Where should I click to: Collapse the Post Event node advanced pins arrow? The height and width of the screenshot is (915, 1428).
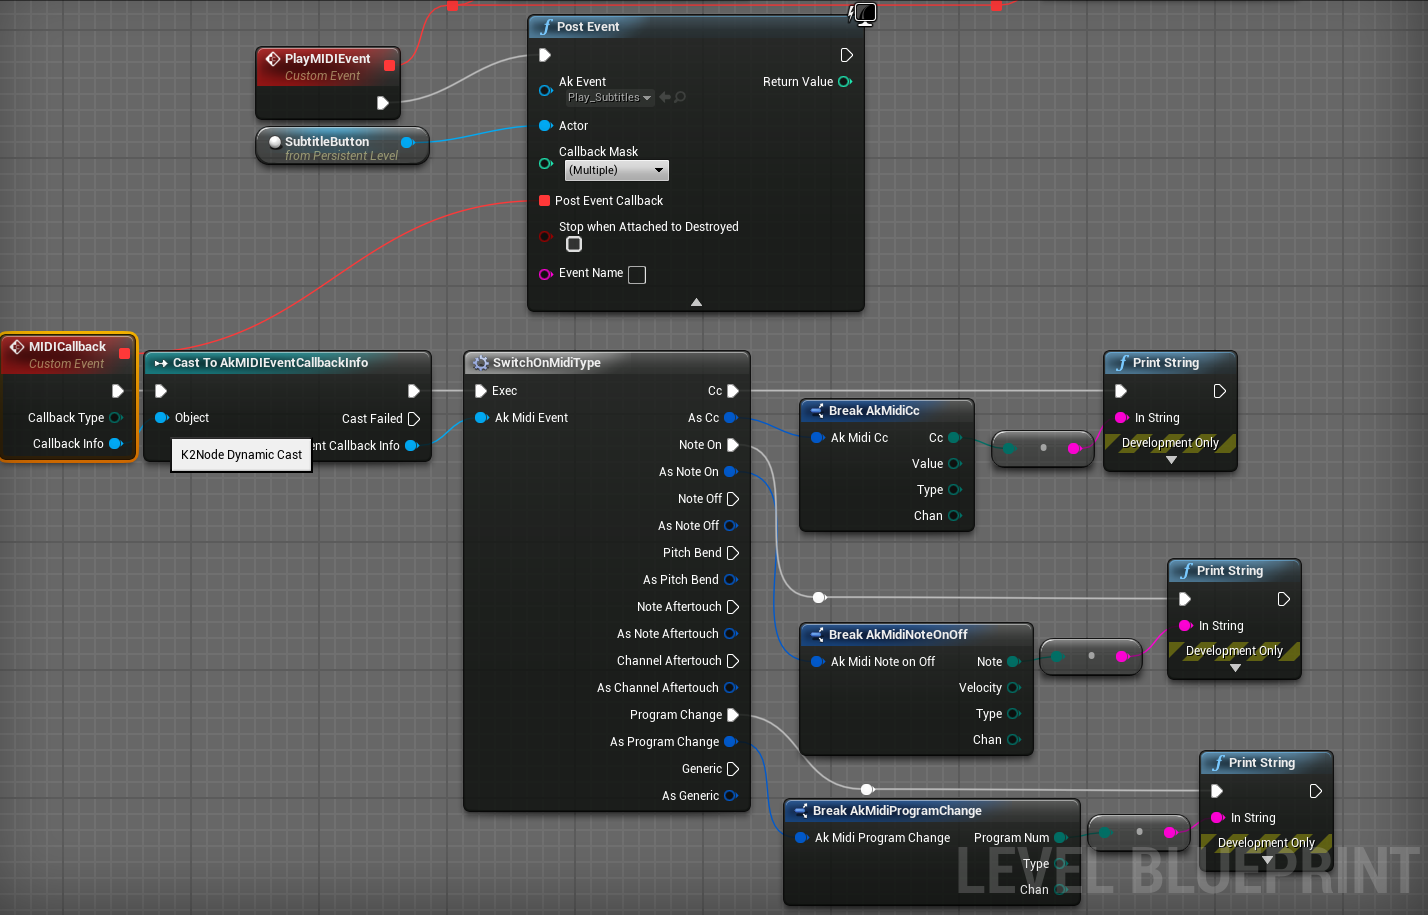(696, 302)
